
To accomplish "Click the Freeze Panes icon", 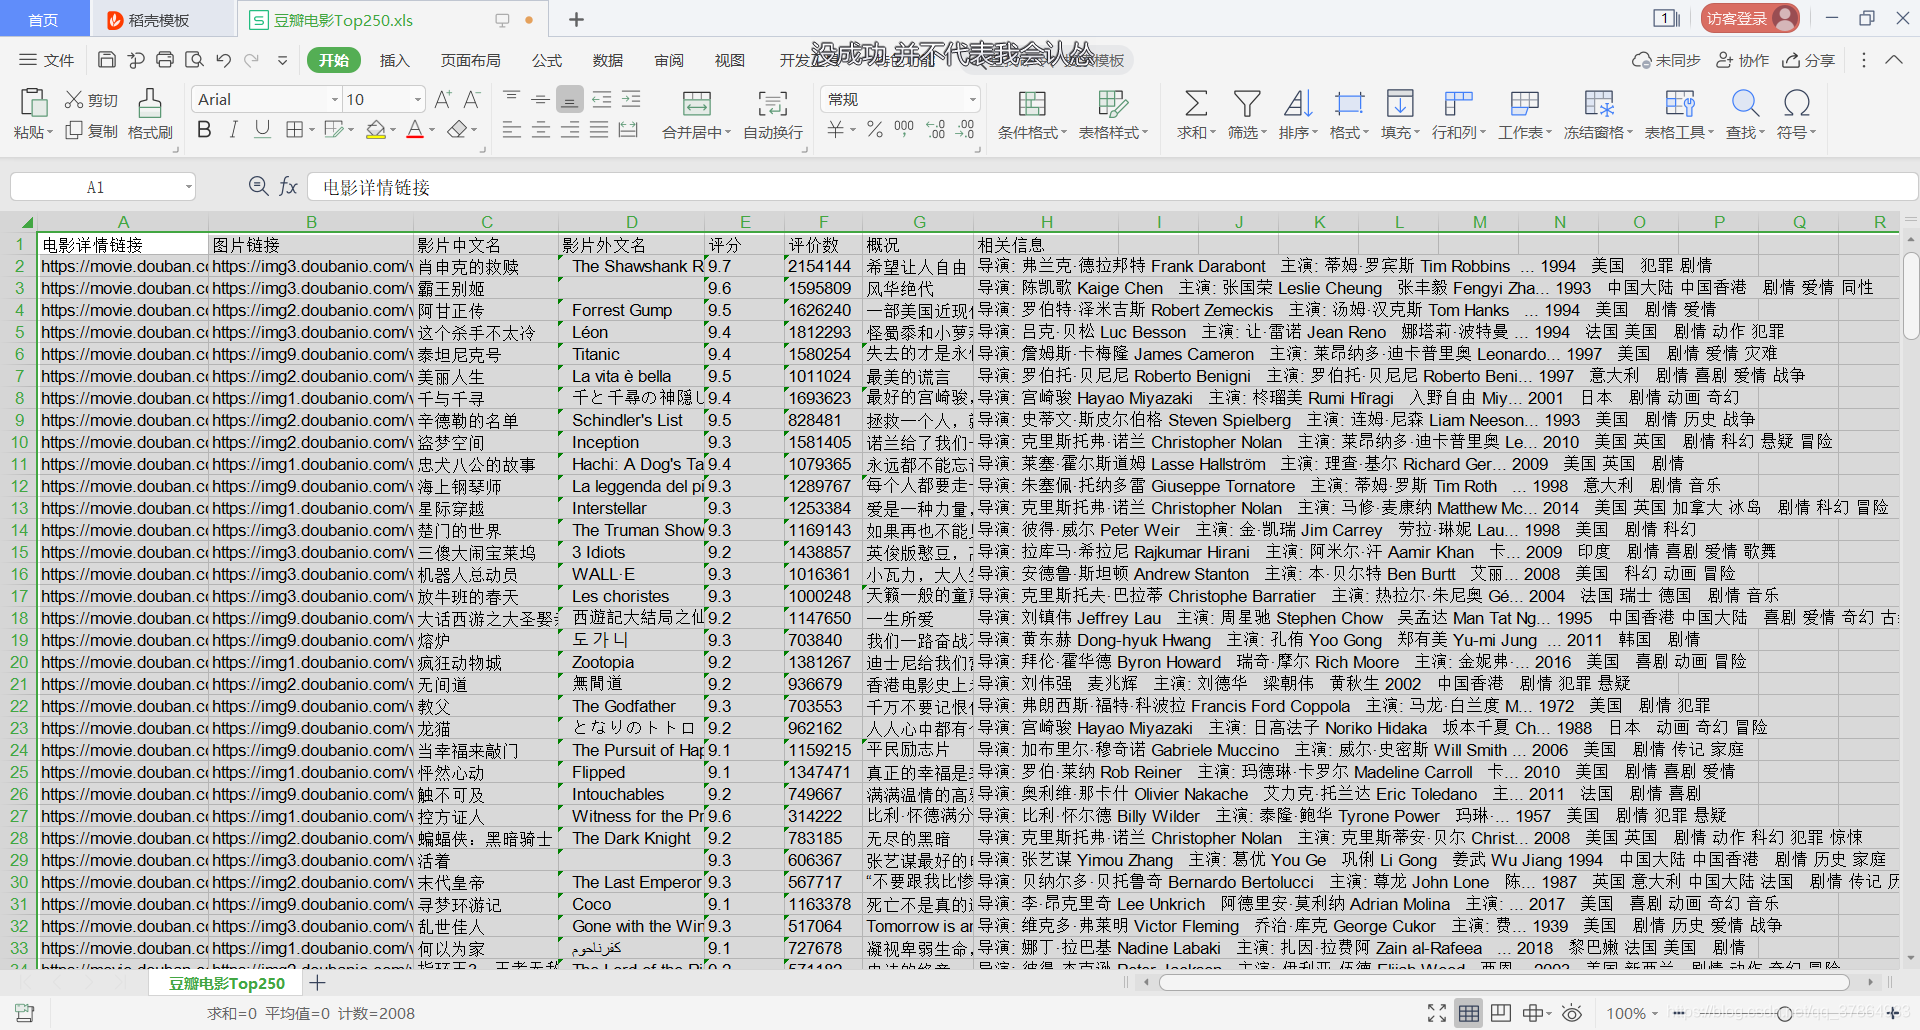I will pyautogui.click(x=1598, y=103).
